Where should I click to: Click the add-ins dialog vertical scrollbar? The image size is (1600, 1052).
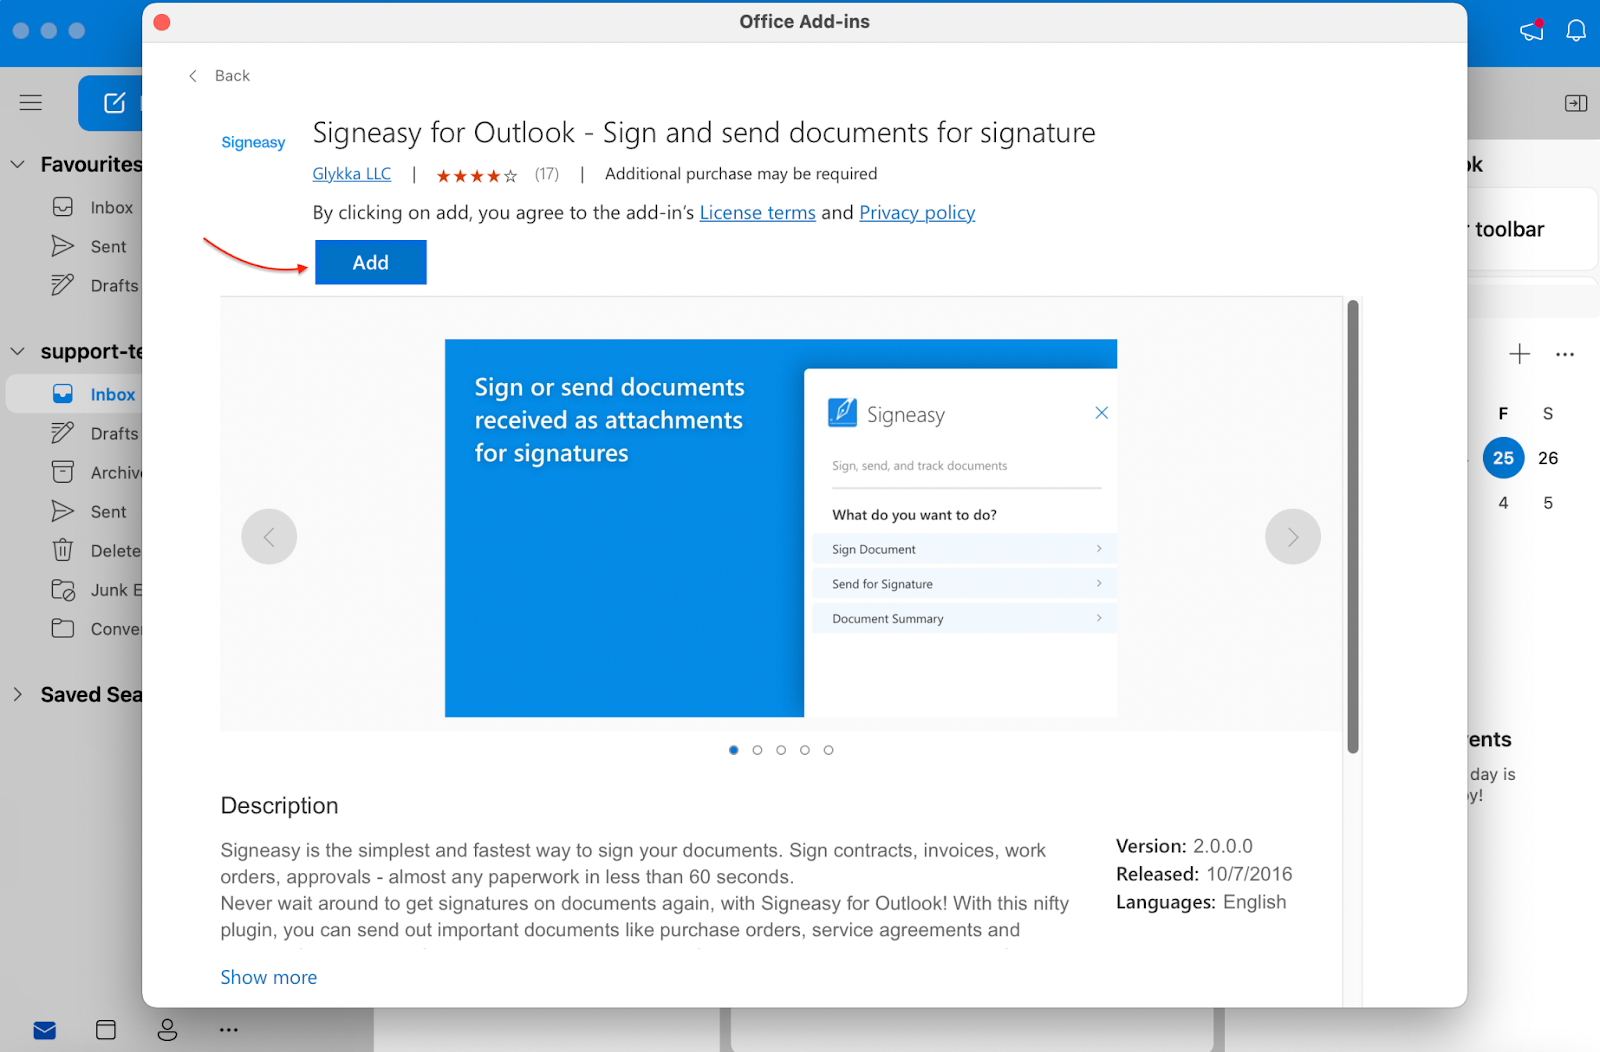(x=1353, y=527)
